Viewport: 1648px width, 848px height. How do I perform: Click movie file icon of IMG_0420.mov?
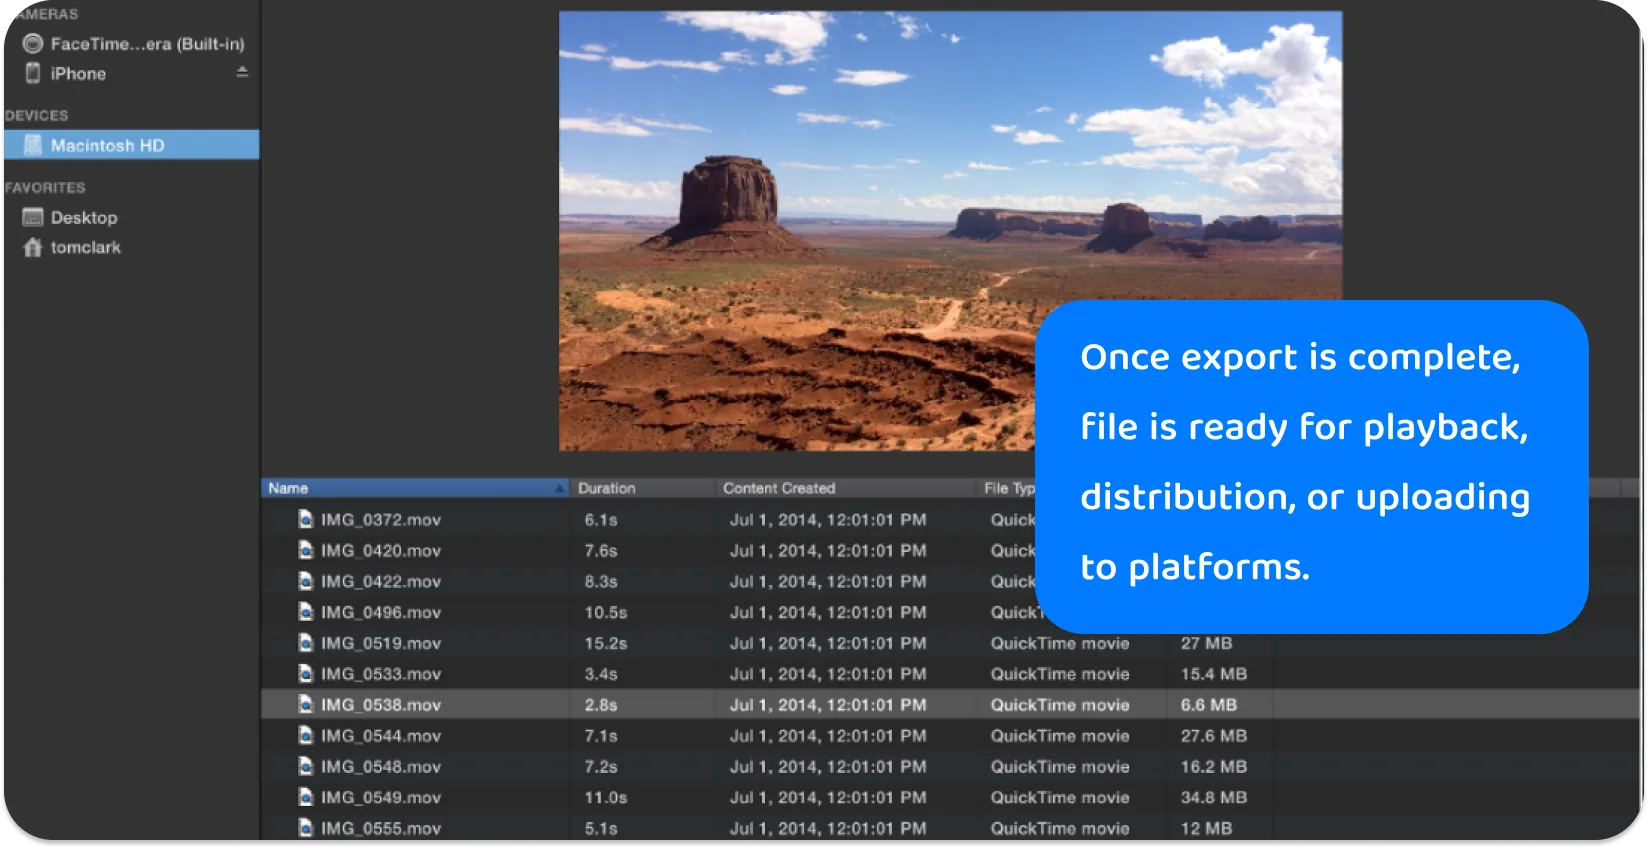[x=306, y=550]
